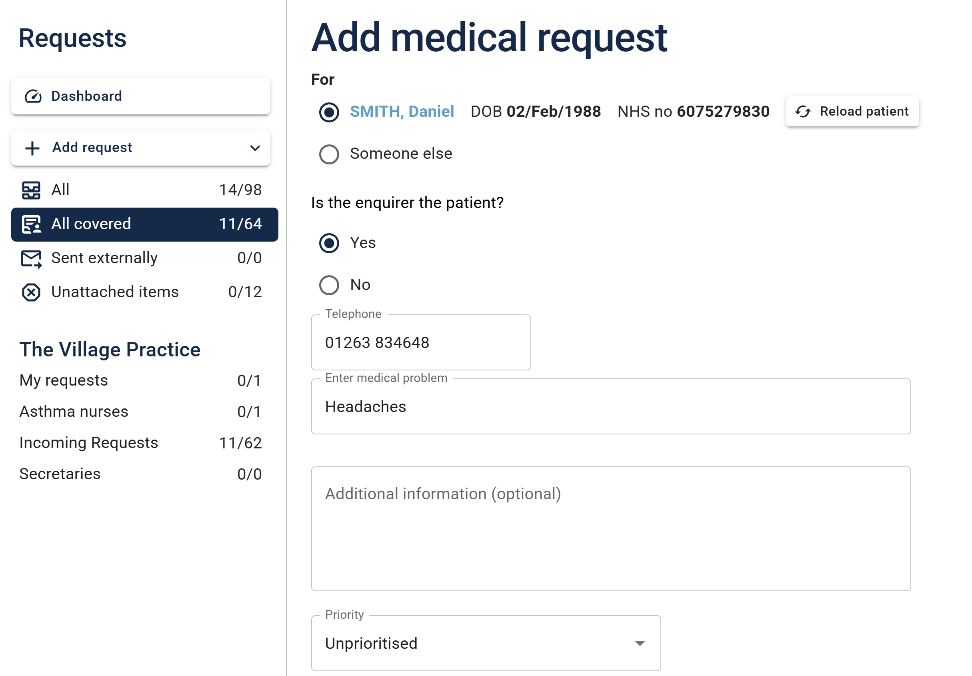Open the Secretaries group
Viewport: 972px width, 676px height.
[141, 474]
